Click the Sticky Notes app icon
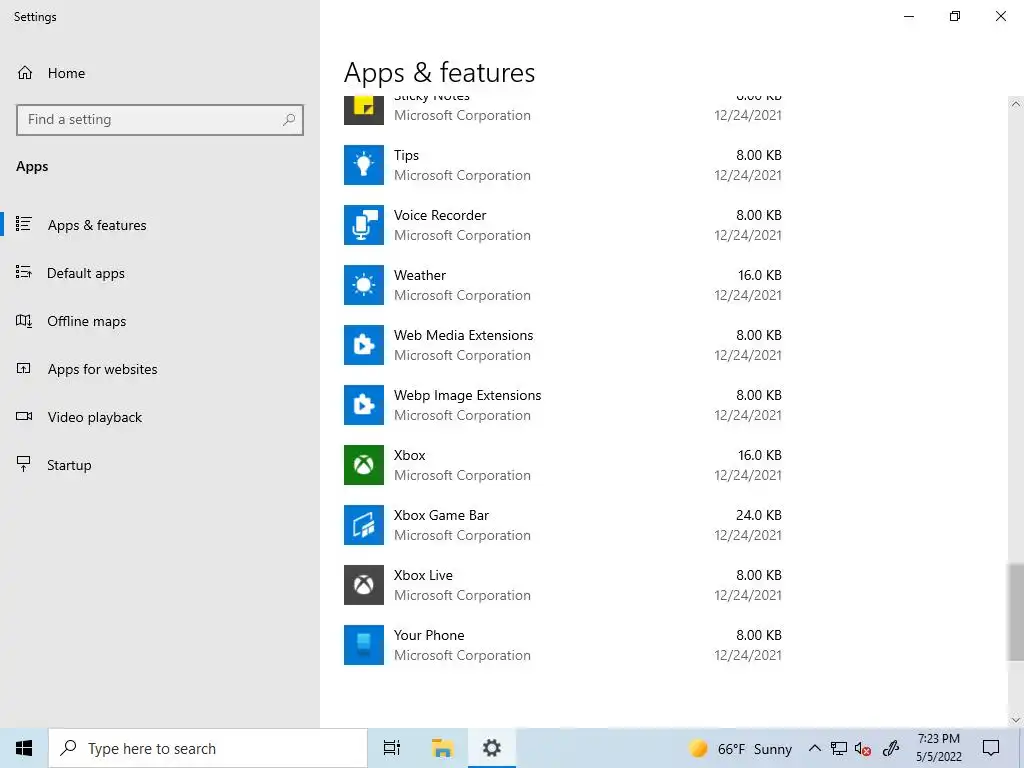Screen dimensions: 1024x768 (364, 110)
